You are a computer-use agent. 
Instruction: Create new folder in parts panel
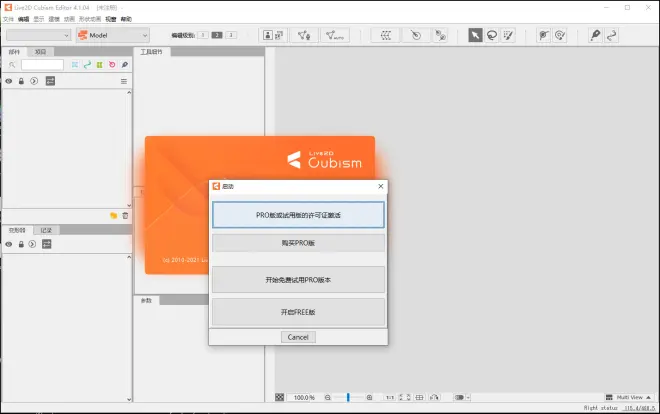[x=113, y=215]
